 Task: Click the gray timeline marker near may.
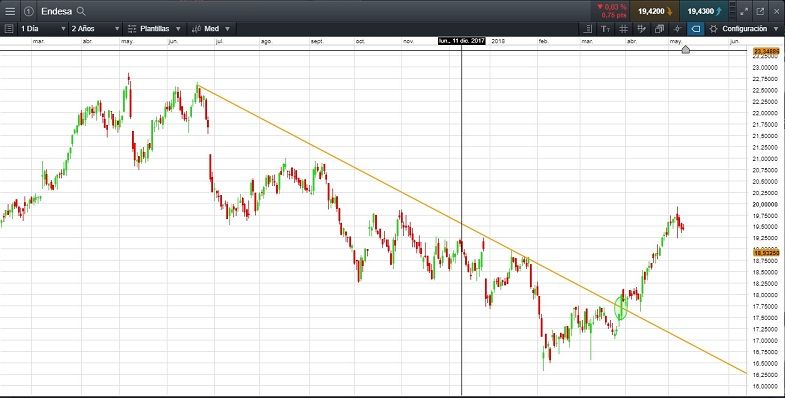tap(685, 49)
